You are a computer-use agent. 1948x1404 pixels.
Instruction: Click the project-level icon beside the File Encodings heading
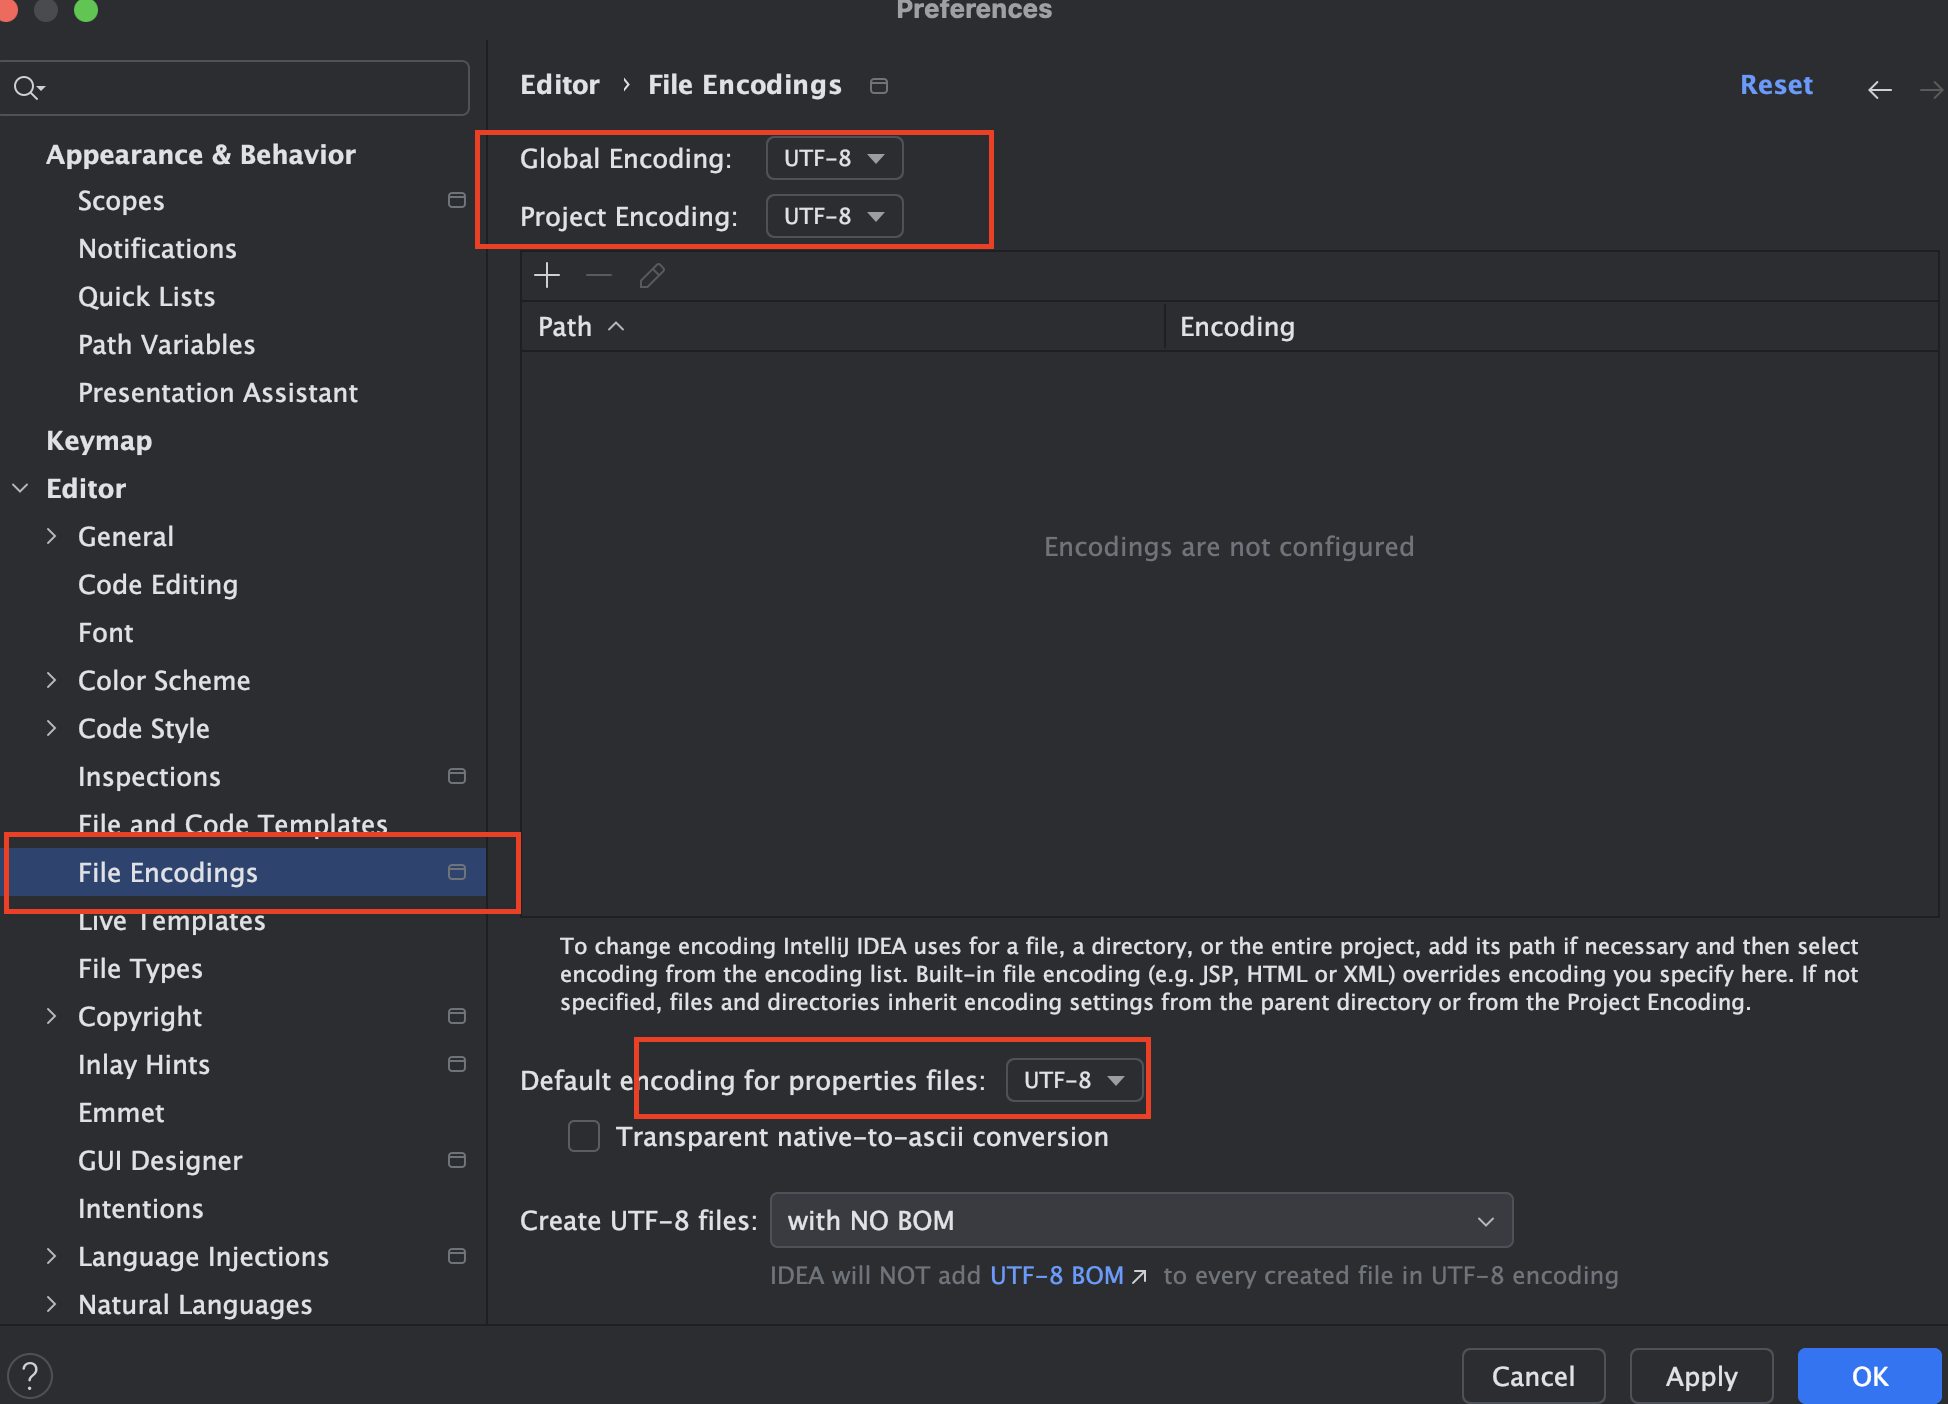(879, 86)
